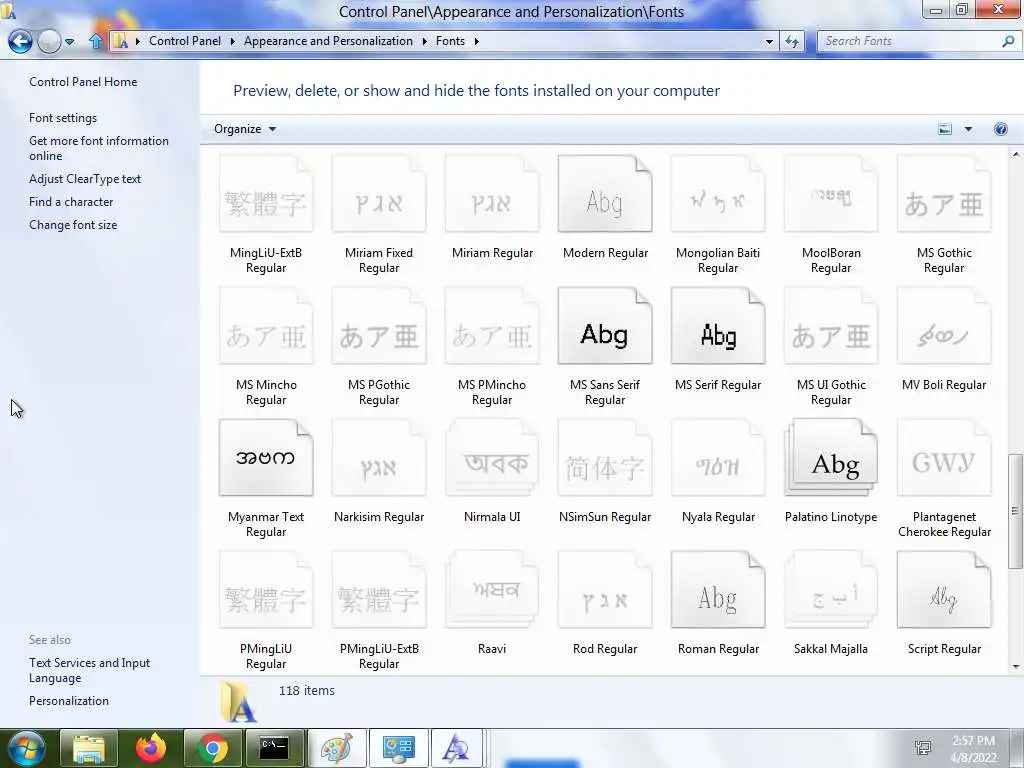
Task: Select the Raavi font family icon
Action: (x=492, y=589)
